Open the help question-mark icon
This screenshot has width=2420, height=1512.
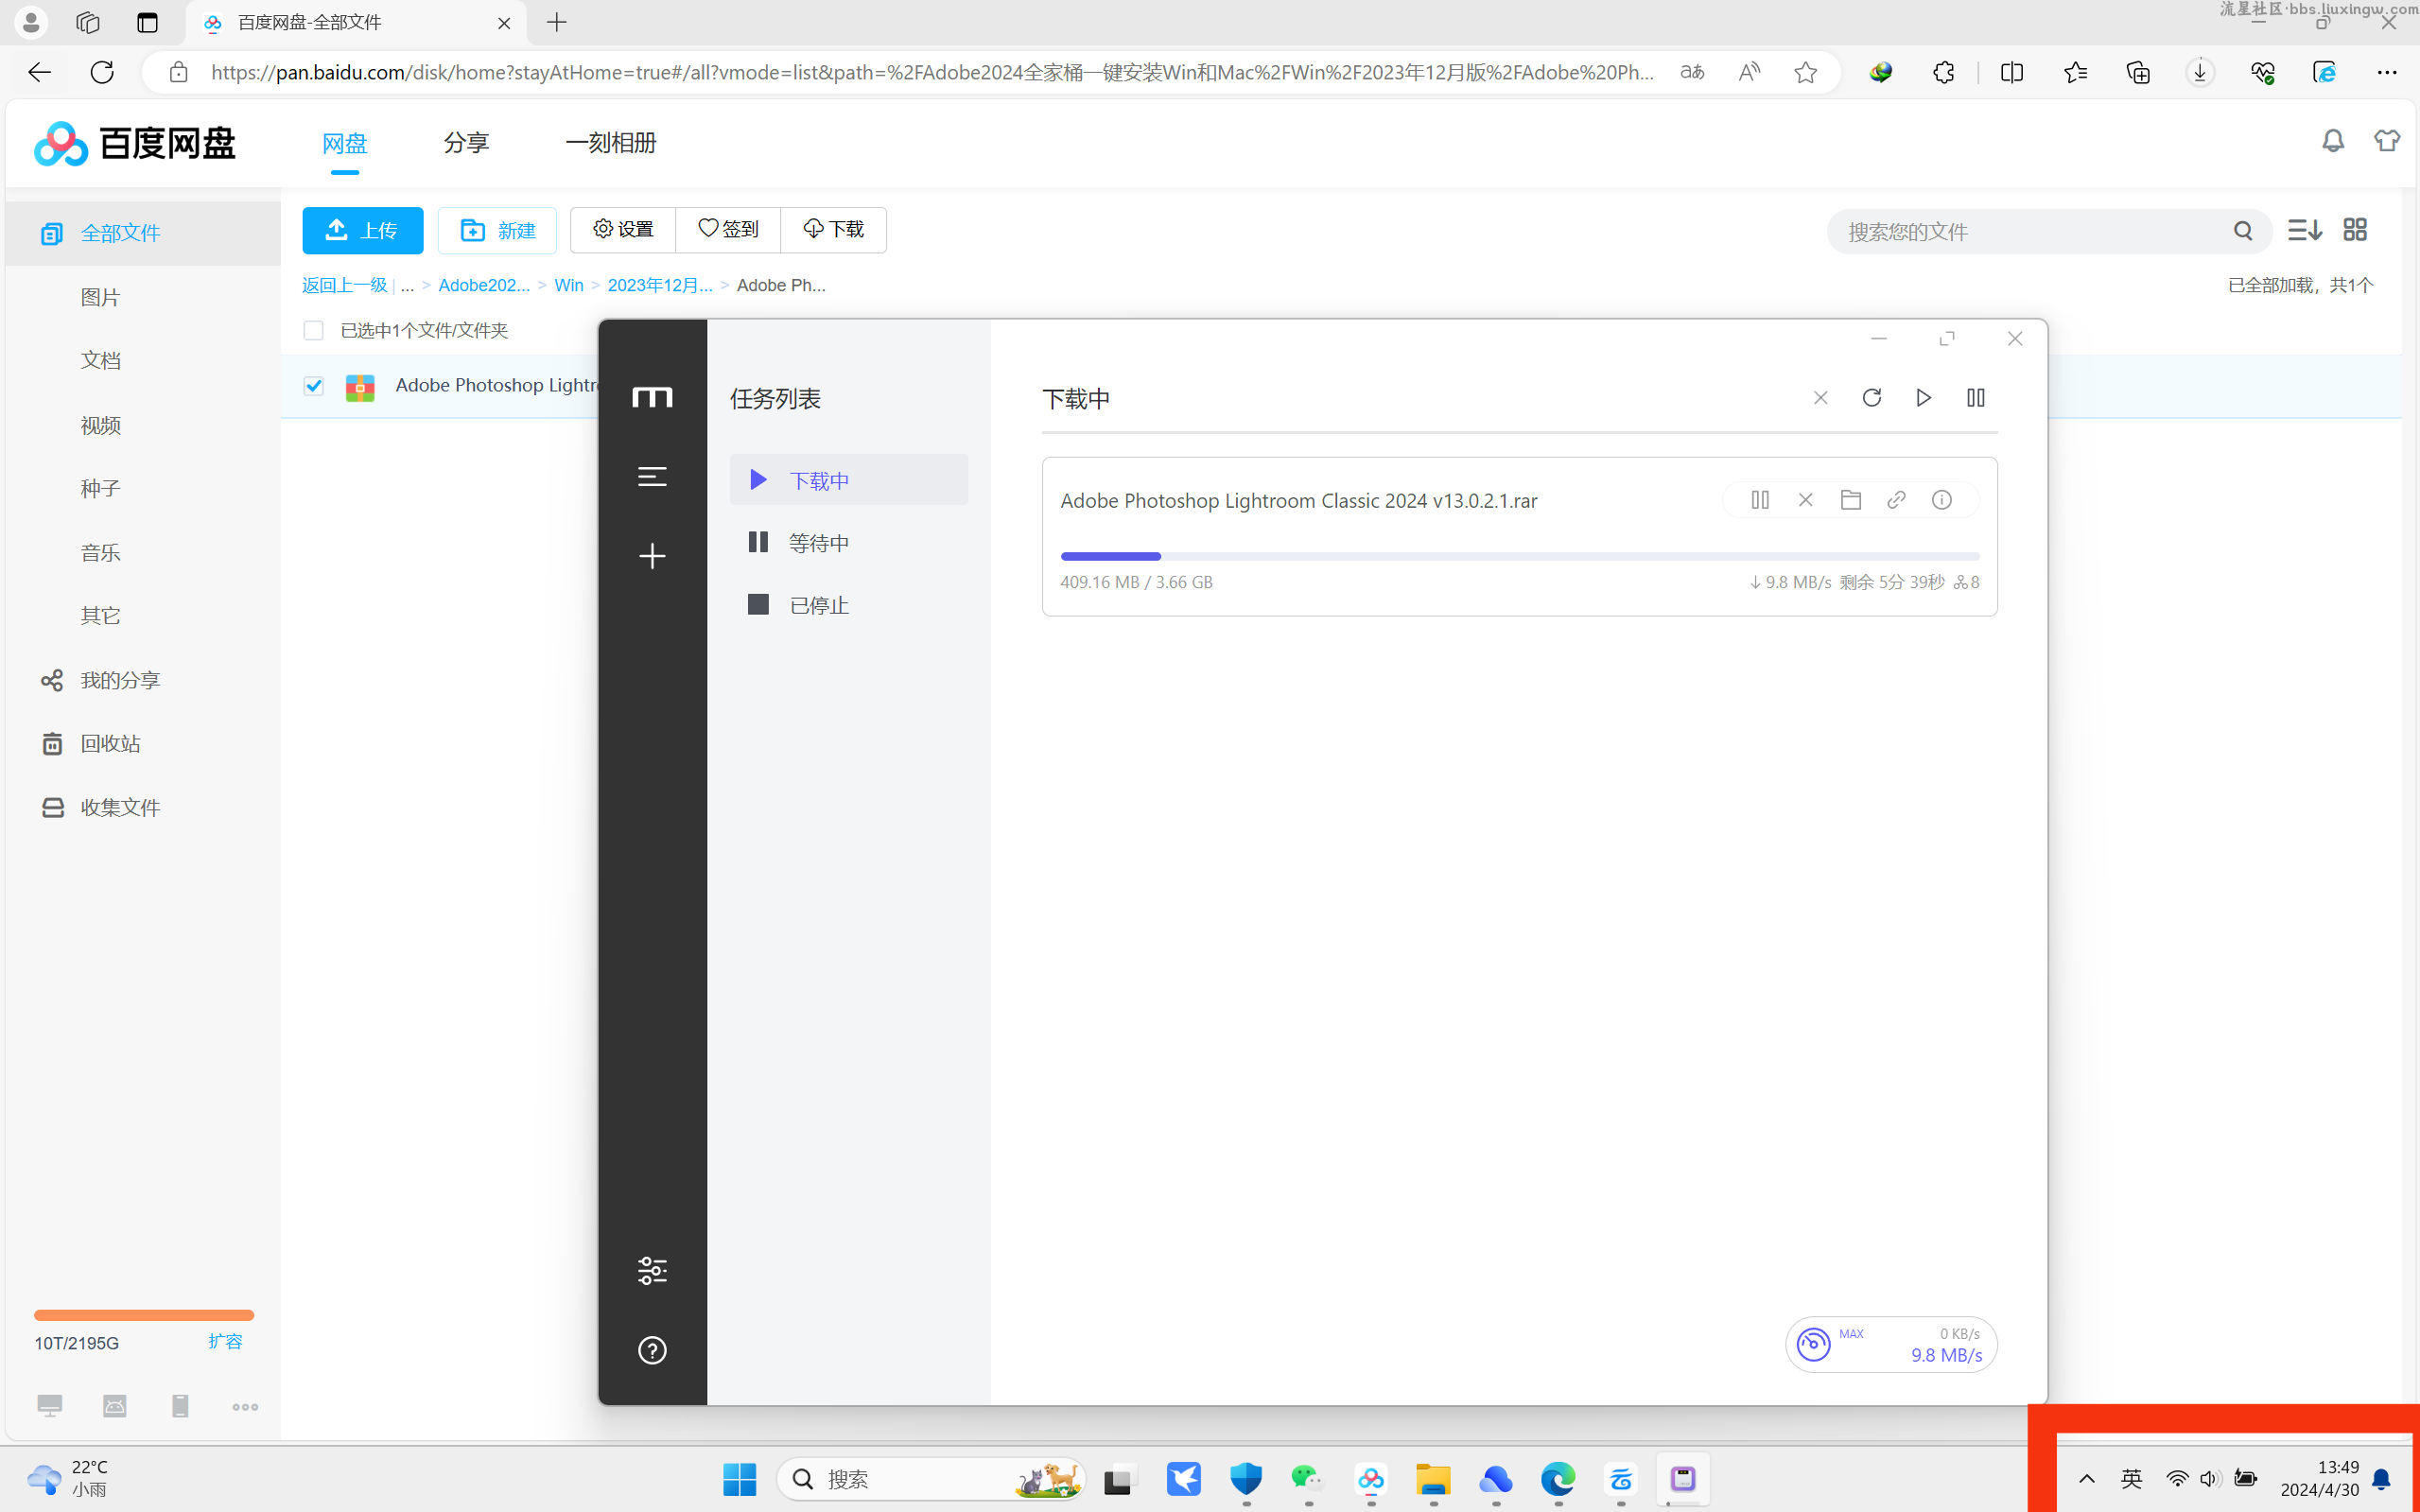click(x=652, y=1350)
